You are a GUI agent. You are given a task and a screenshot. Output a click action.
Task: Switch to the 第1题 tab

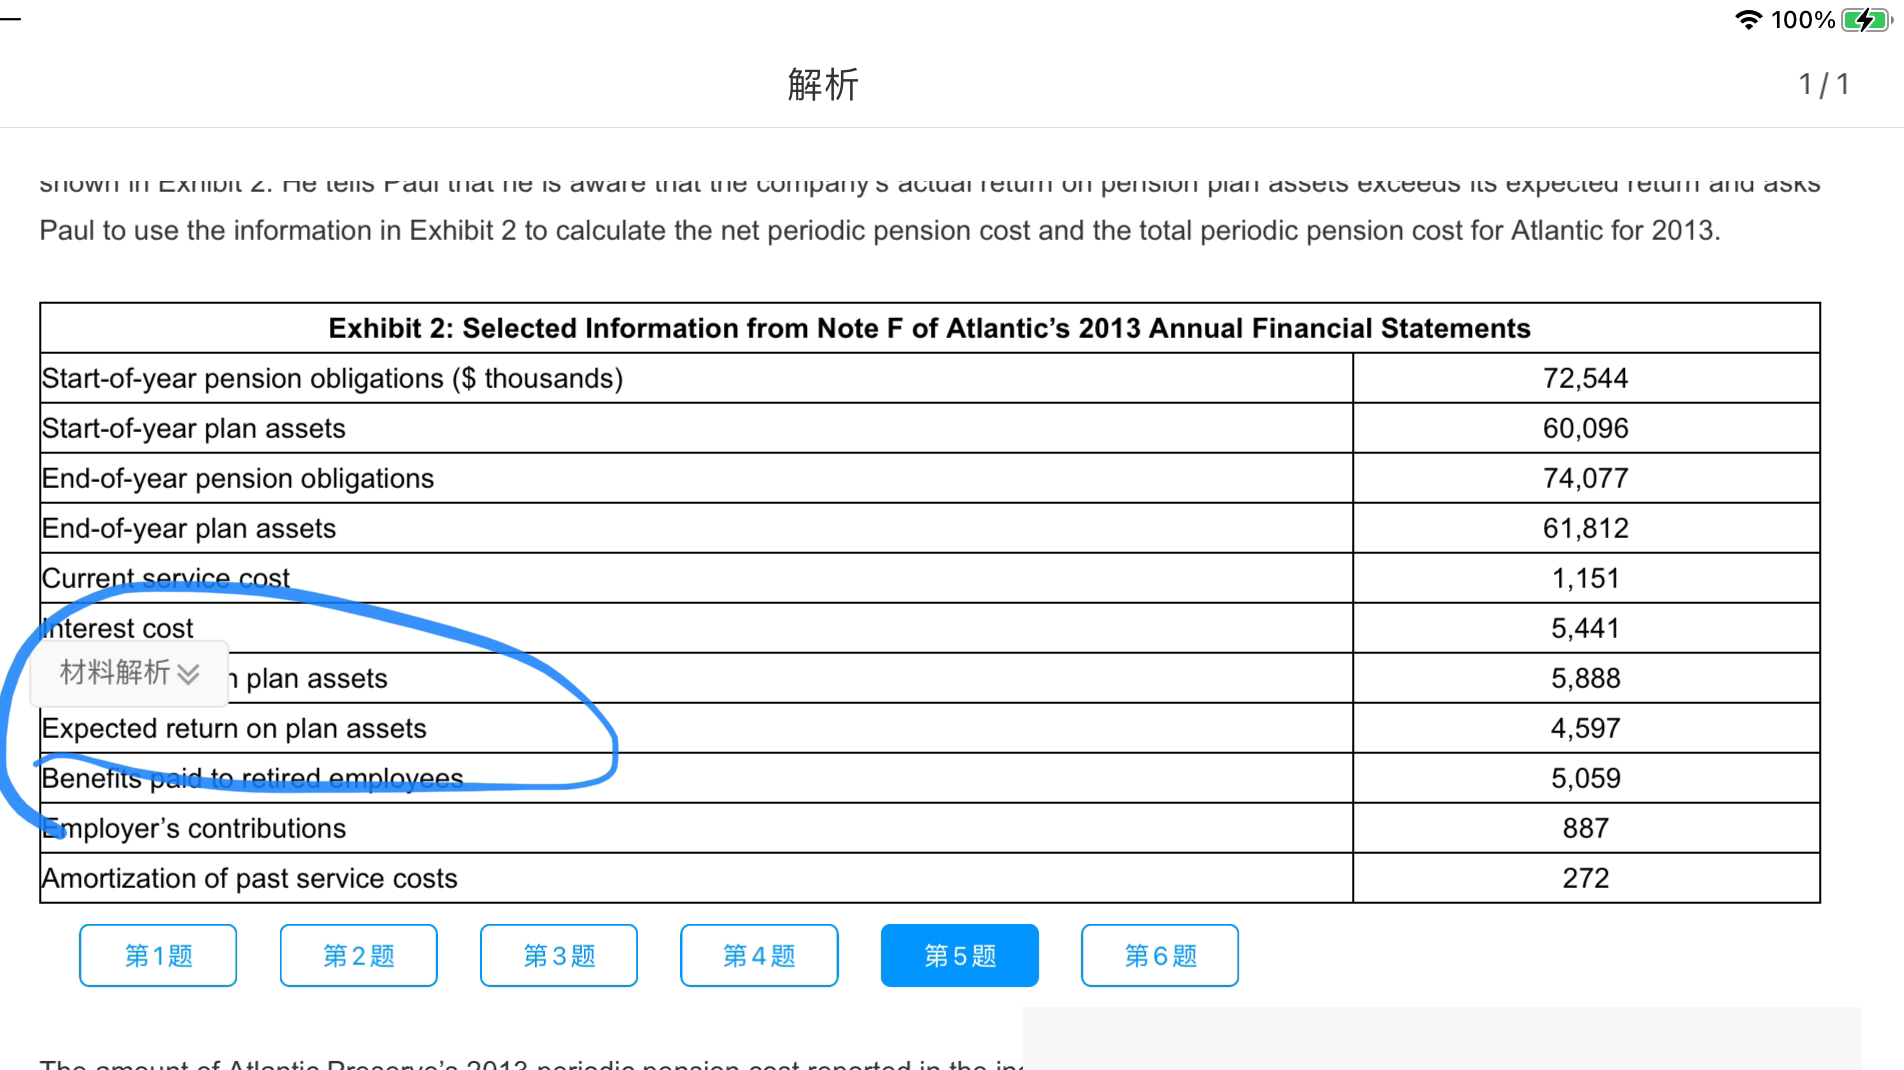[158, 956]
